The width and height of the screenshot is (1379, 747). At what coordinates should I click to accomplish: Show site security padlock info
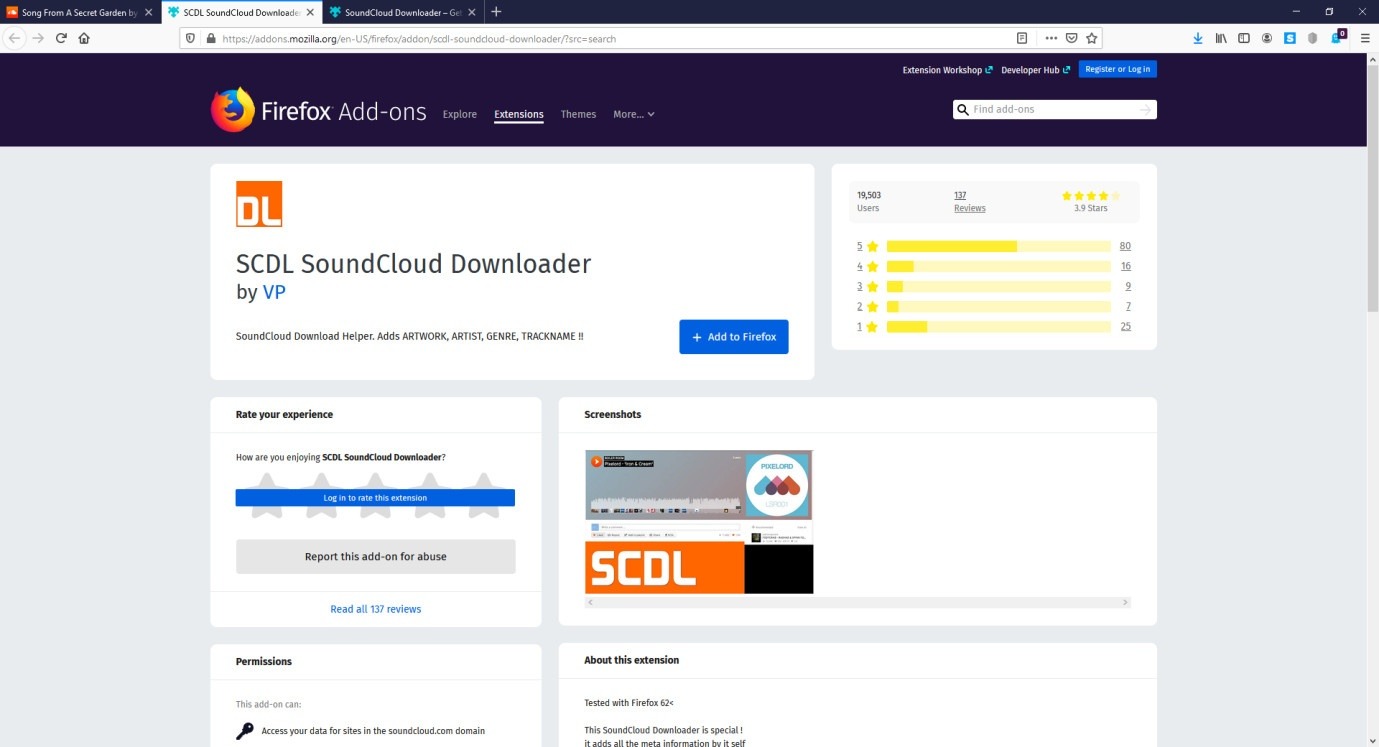(210, 38)
